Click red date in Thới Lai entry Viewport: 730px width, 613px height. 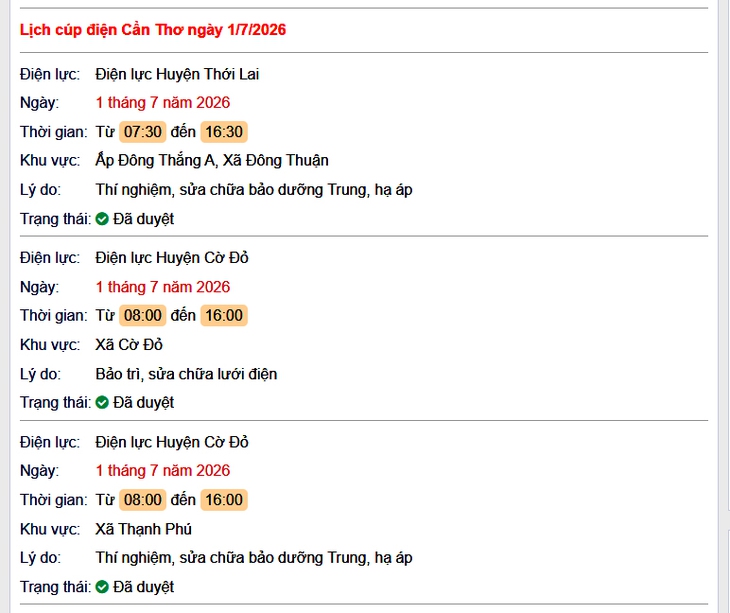[162, 103]
